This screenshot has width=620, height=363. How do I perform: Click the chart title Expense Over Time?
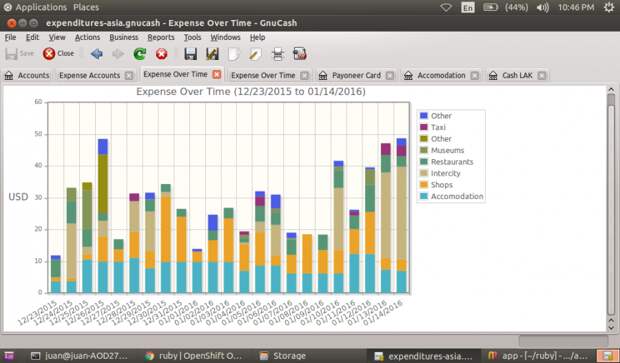click(x=251, y=92)
